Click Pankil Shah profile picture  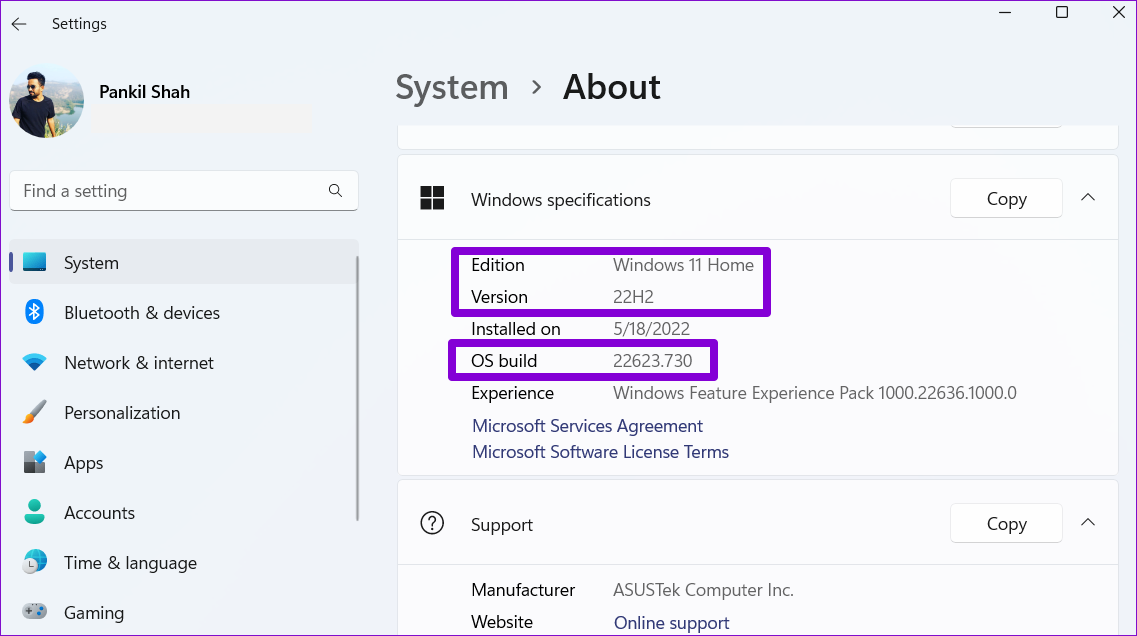click(46, 101)
